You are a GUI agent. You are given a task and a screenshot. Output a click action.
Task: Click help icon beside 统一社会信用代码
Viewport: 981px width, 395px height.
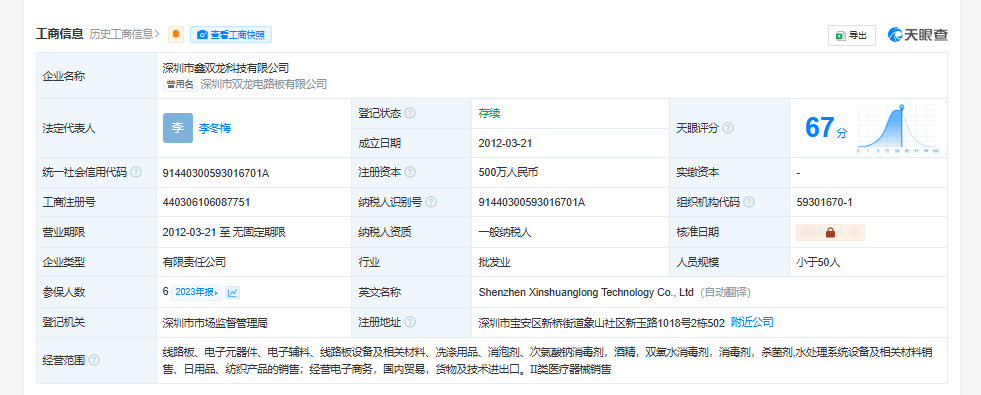tap(135, 172)
